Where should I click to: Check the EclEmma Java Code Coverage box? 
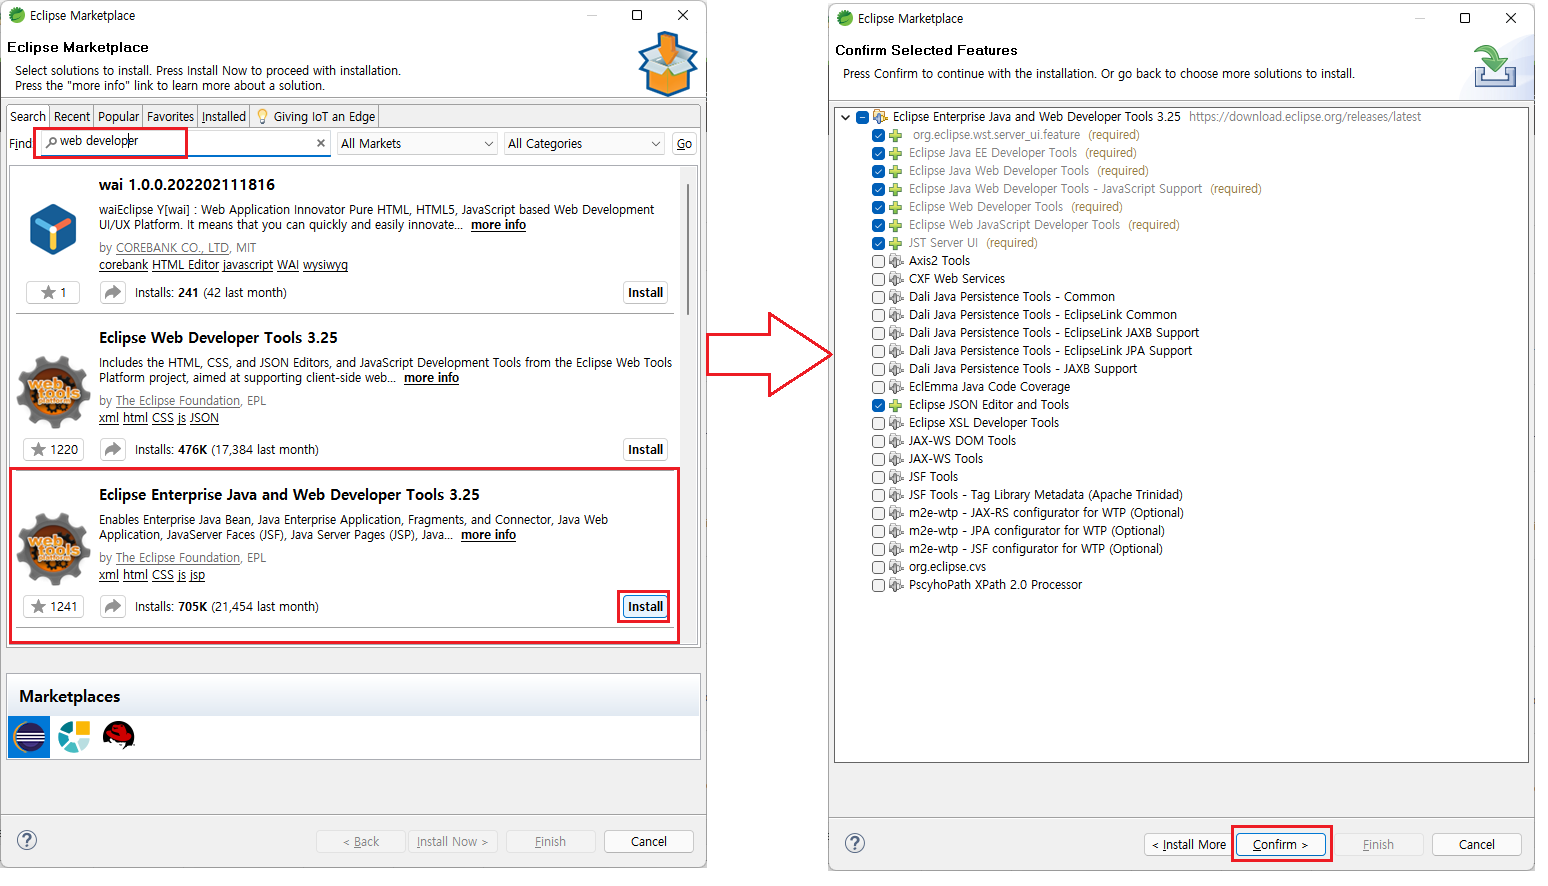pyautogui.click(x=878, y=387)
